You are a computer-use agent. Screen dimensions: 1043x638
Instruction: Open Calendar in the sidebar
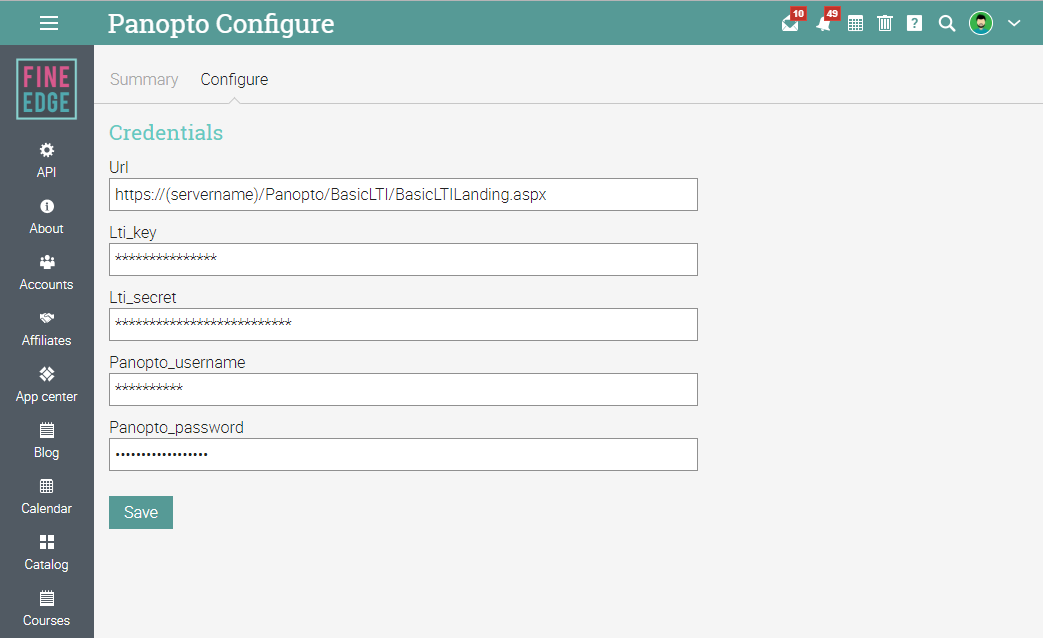(47, 496)
